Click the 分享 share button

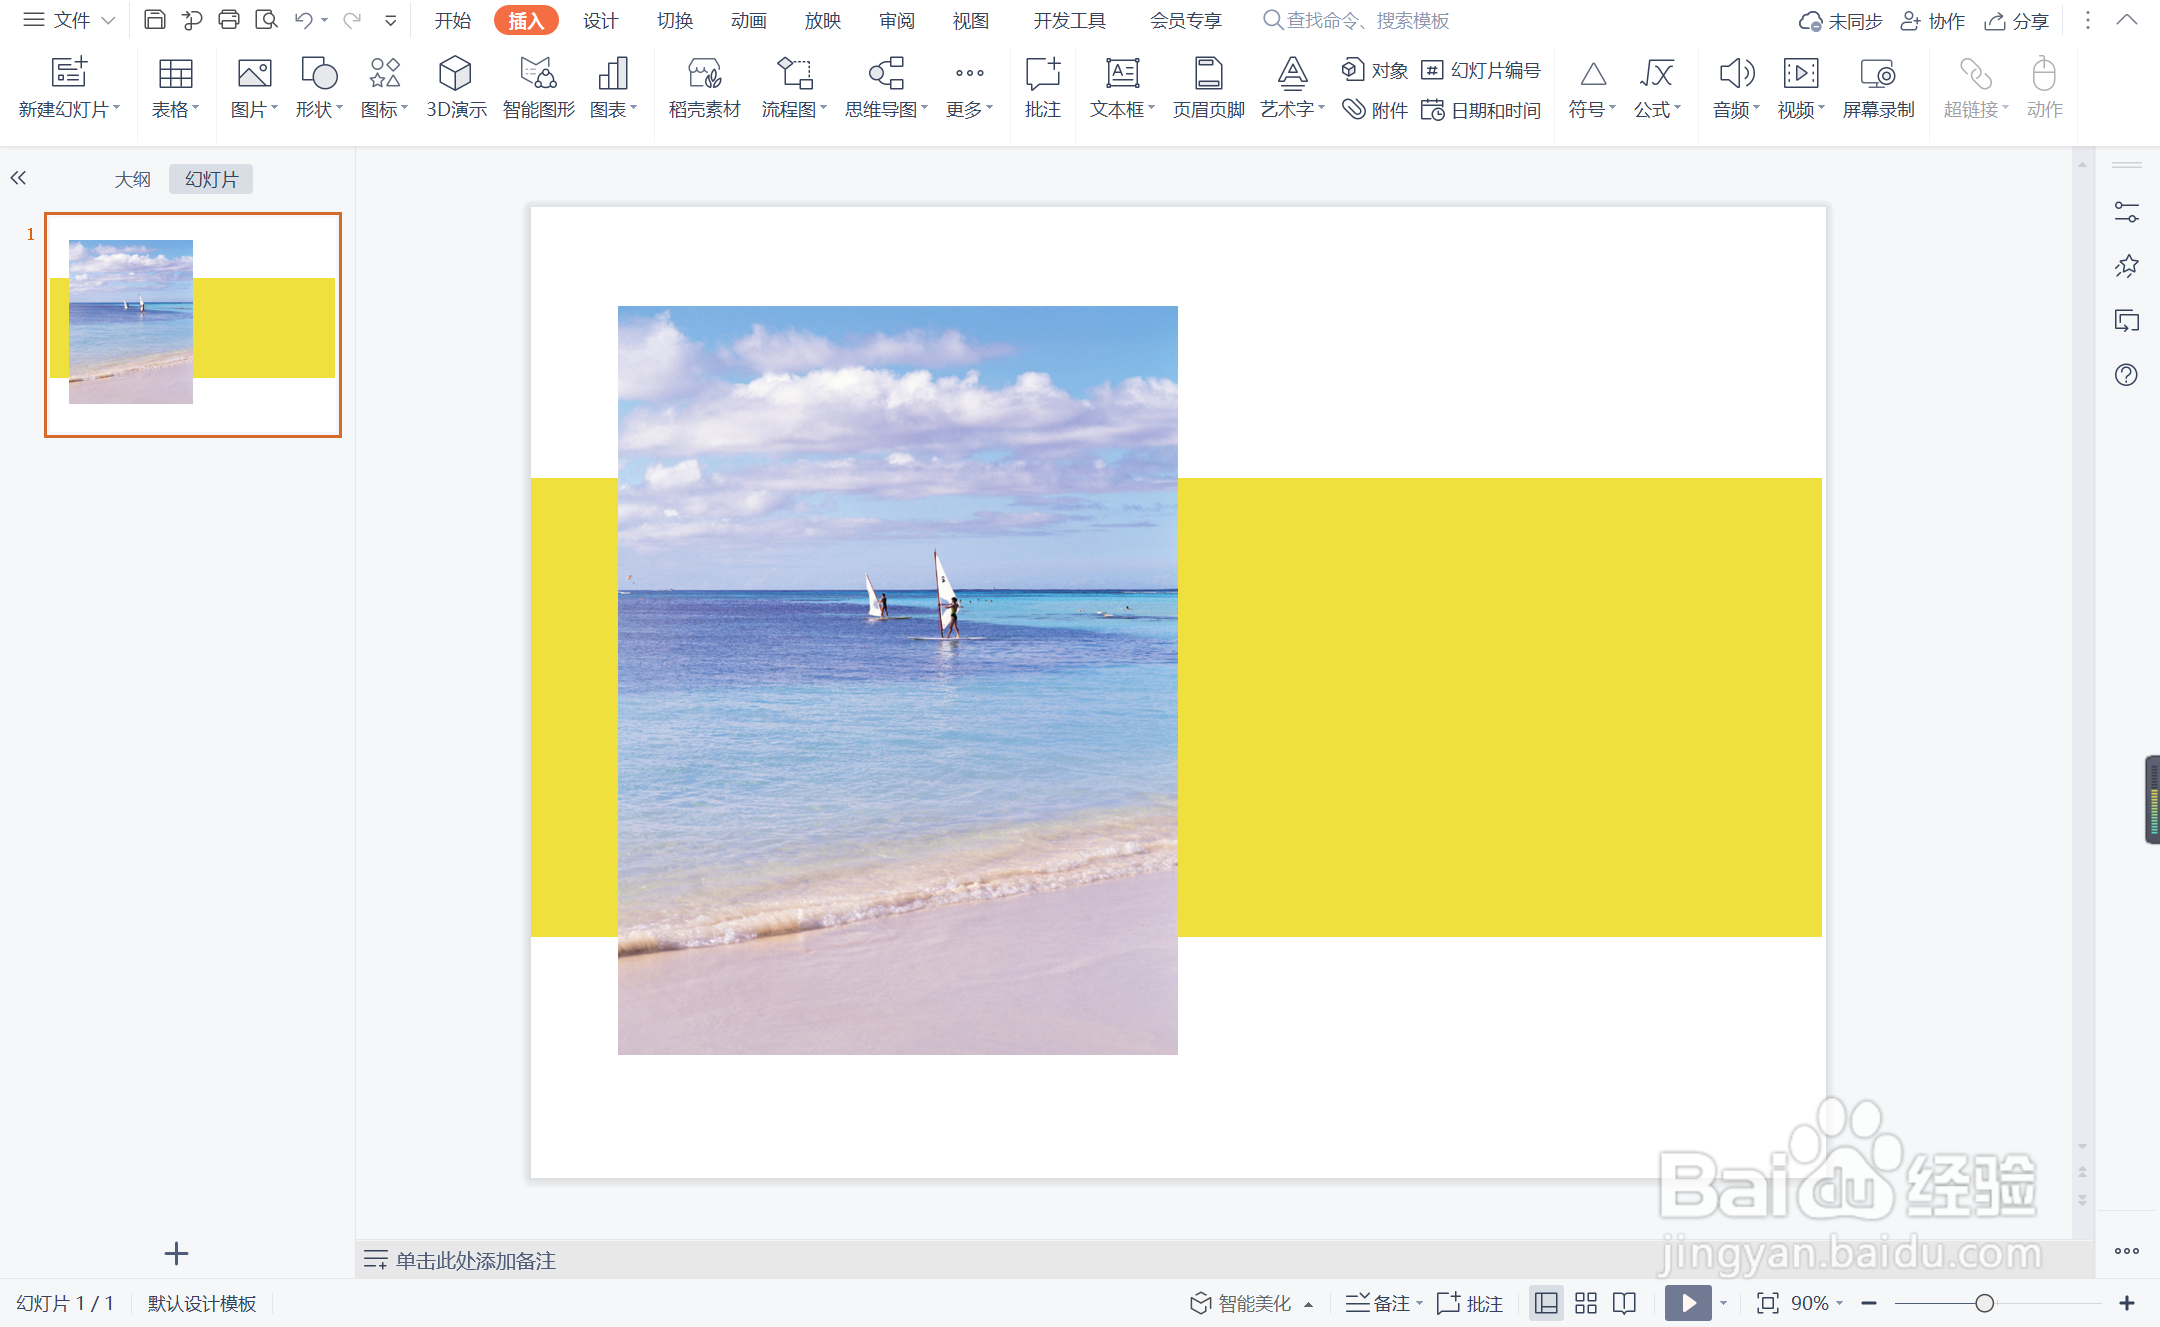pos(2017,20)
